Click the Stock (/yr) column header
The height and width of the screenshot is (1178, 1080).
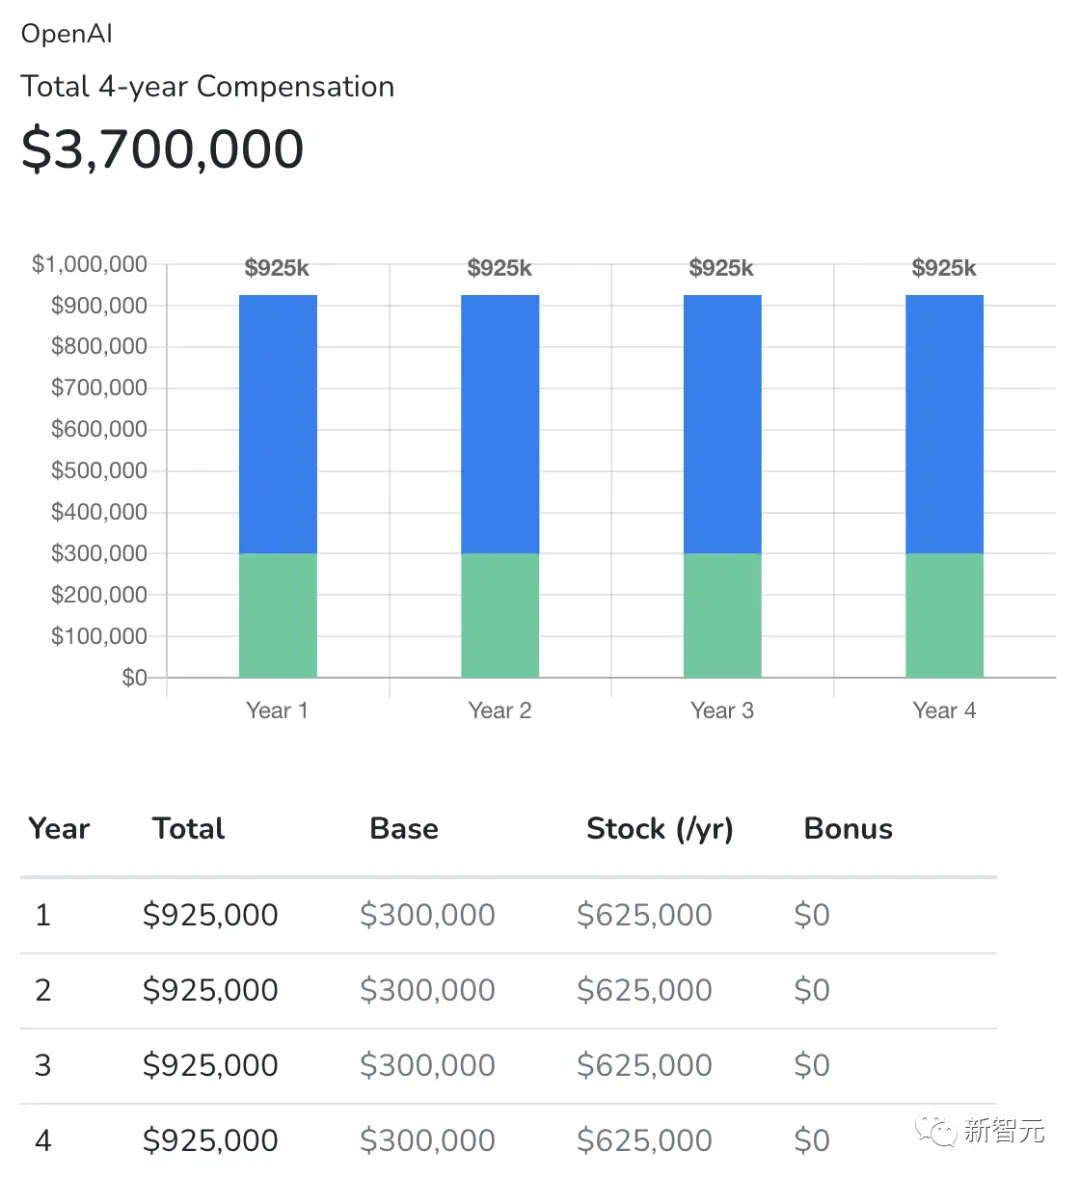click(x=660, y=828)
